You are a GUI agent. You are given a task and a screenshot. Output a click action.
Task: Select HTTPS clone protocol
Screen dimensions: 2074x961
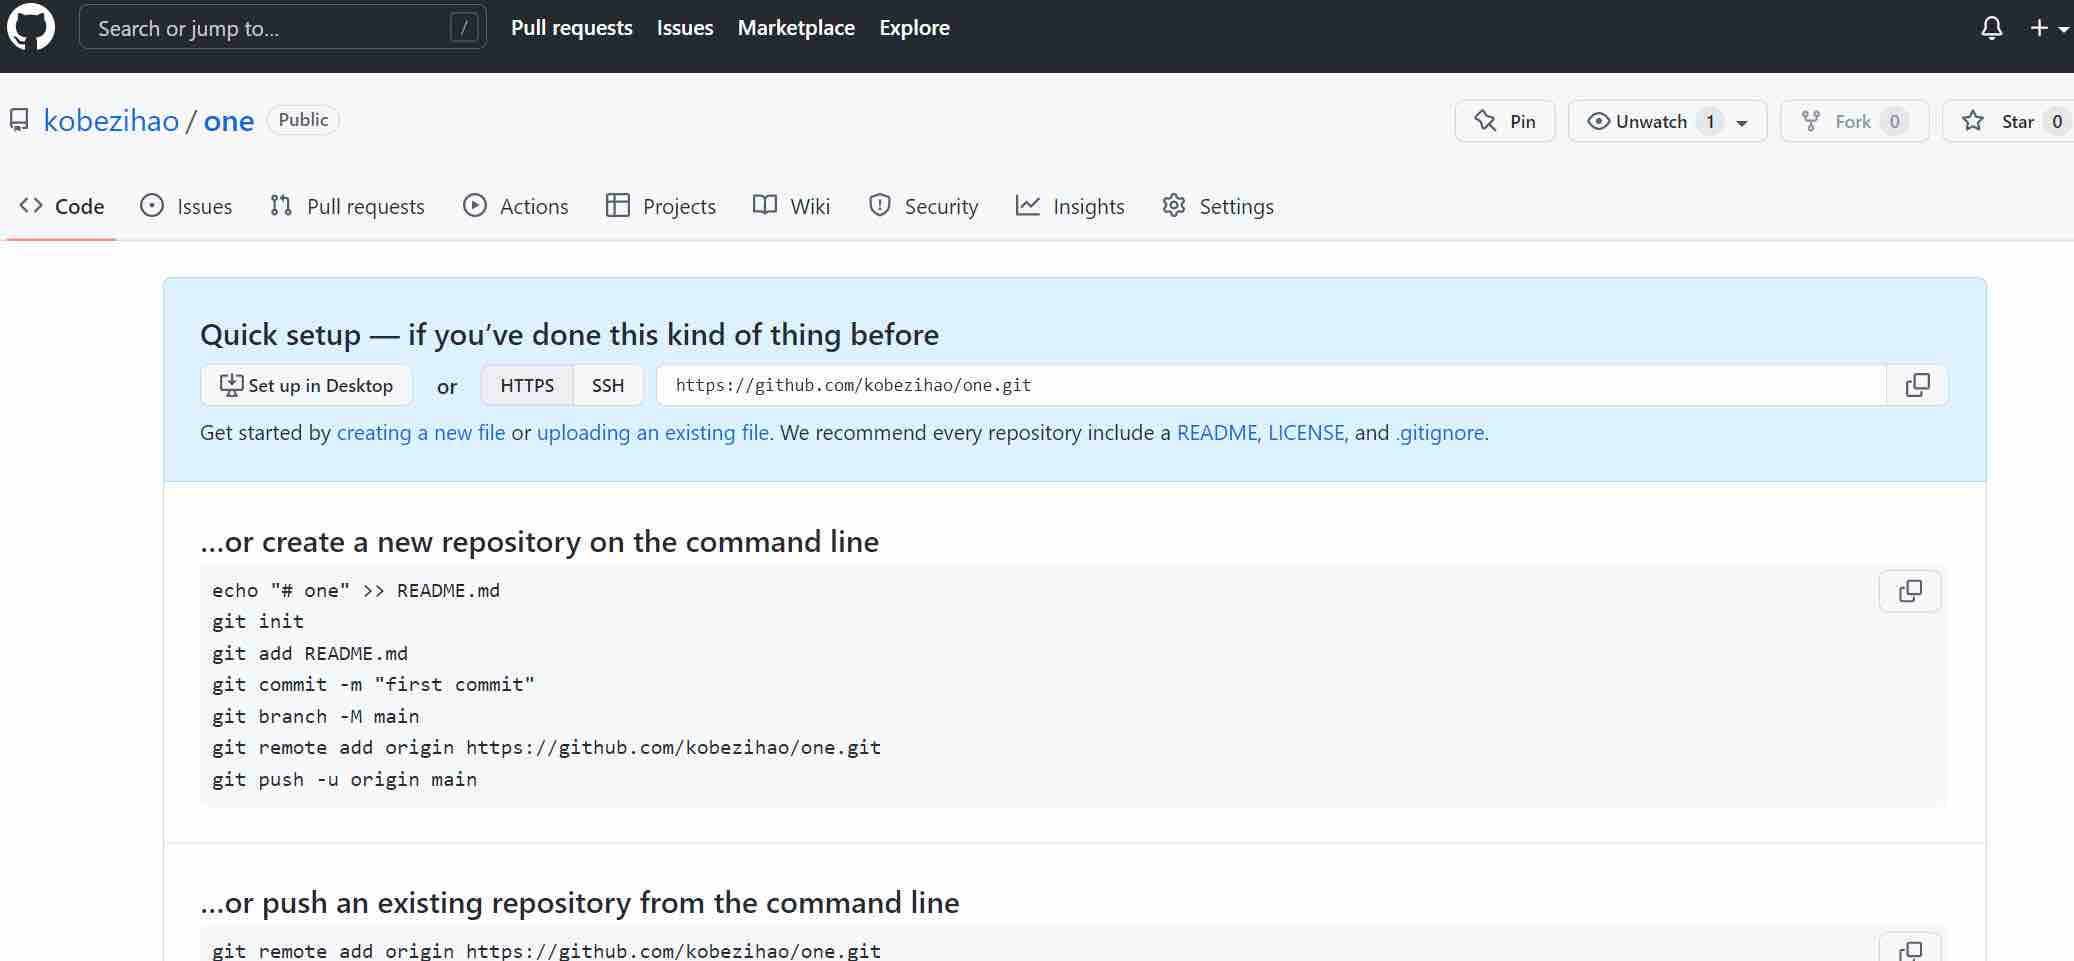(527, 385)
